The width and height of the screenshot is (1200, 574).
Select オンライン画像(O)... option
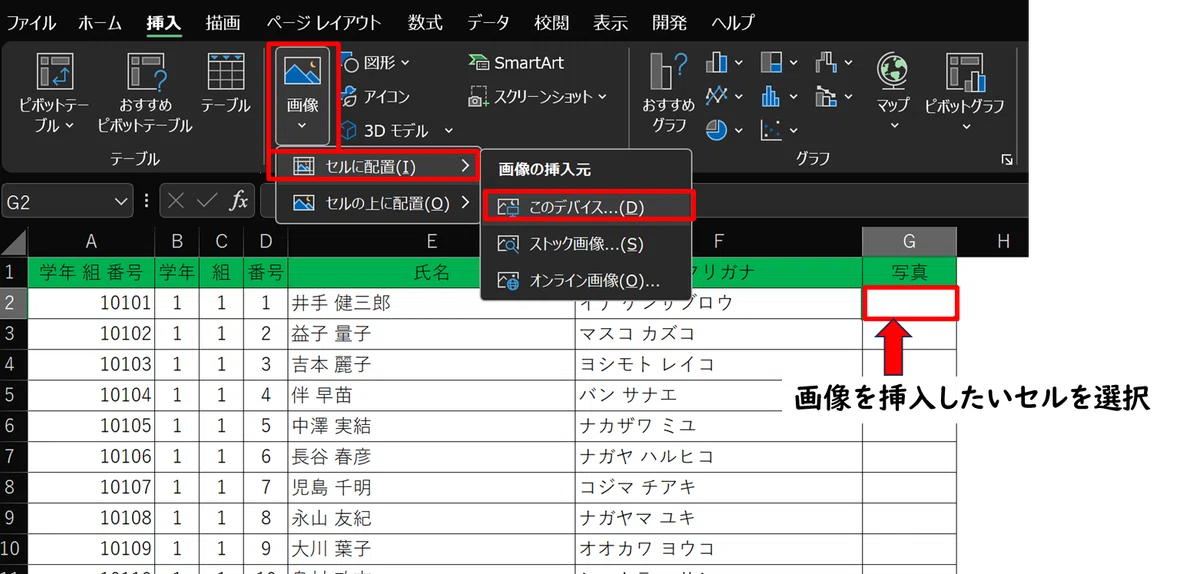pos(586,281)
